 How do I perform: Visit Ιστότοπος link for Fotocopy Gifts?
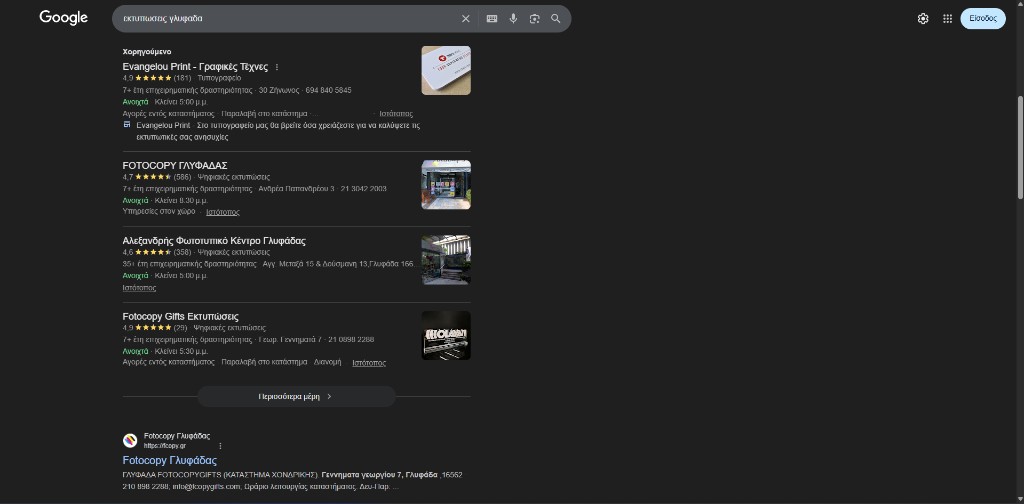coord(369,363)
